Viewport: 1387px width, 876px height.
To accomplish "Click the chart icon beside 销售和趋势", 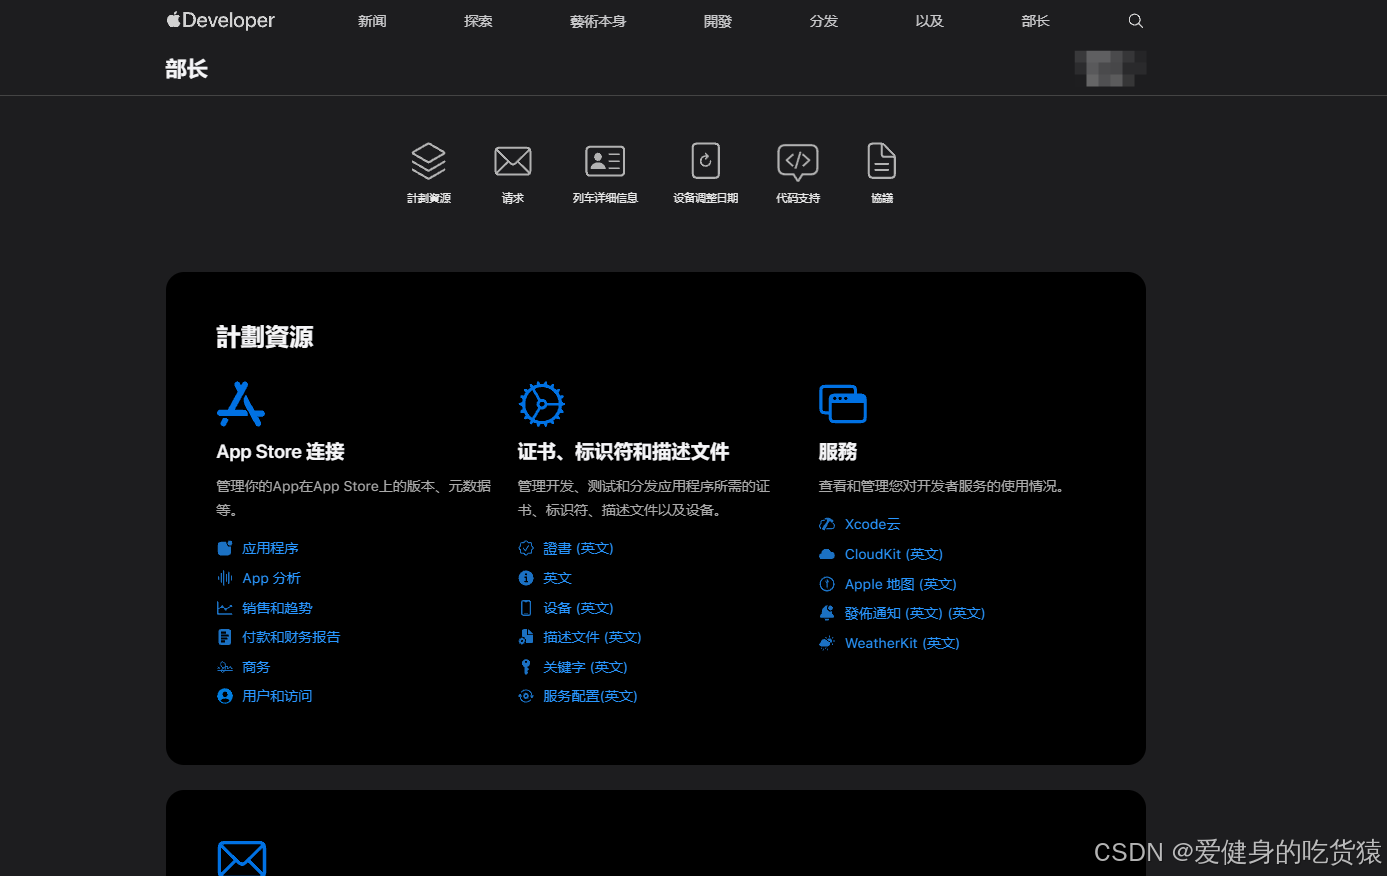I will [x=225, y=608].
